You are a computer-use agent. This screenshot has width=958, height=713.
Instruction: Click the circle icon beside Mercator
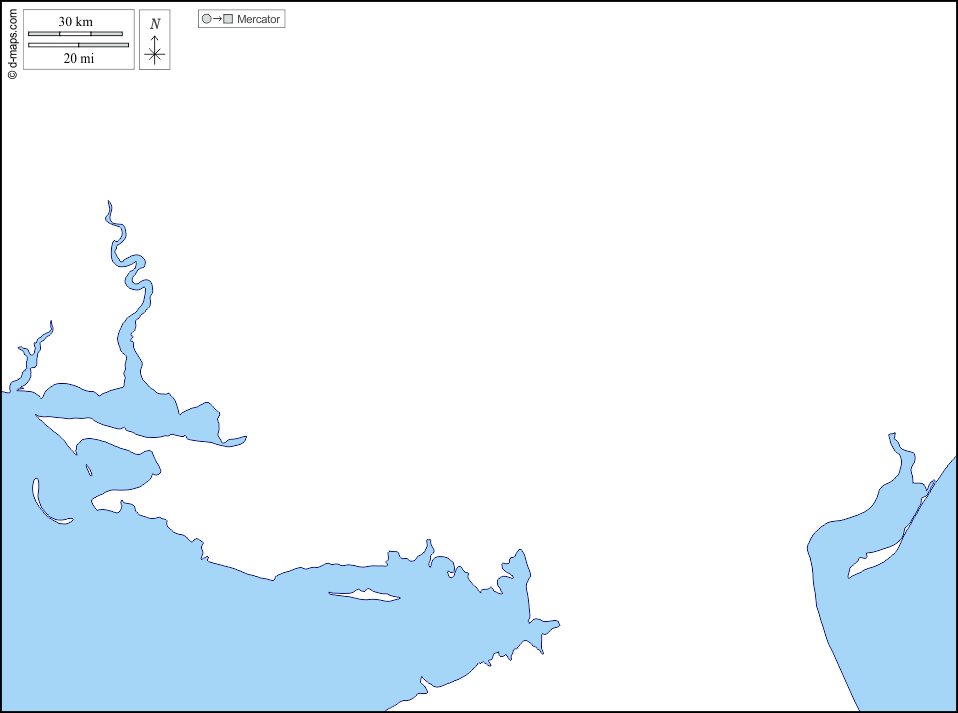[x=206, y=19]
